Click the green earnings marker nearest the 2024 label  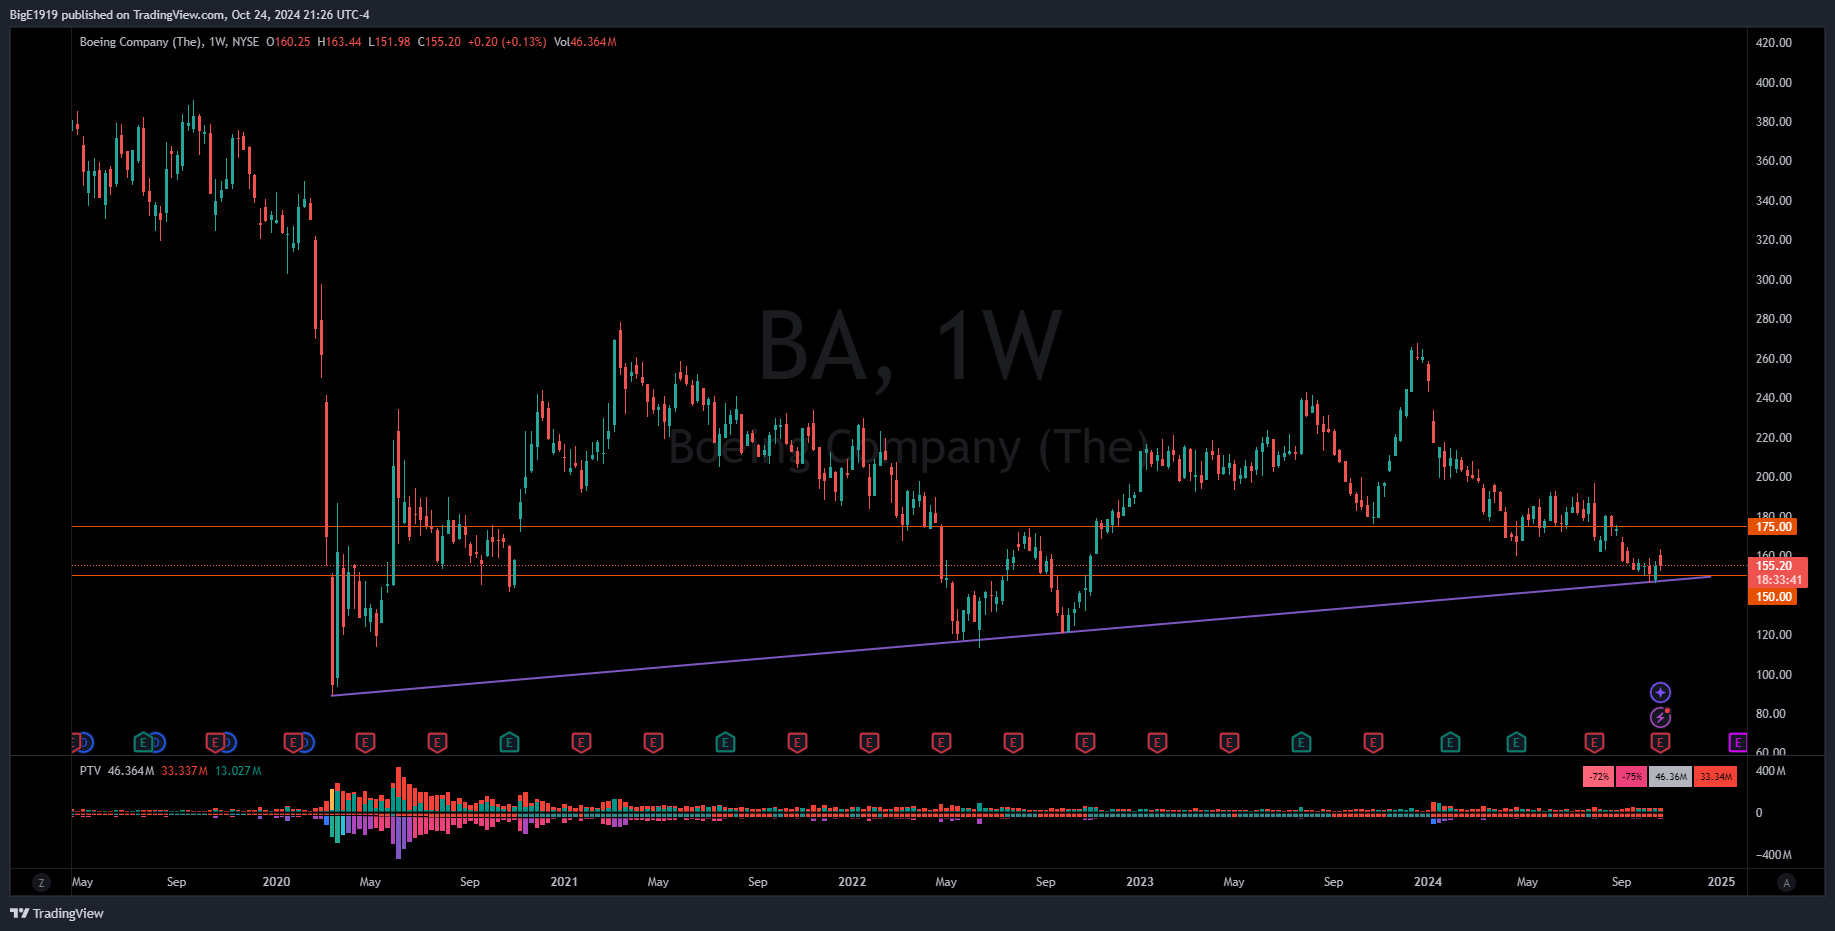tap(1450, 742)
